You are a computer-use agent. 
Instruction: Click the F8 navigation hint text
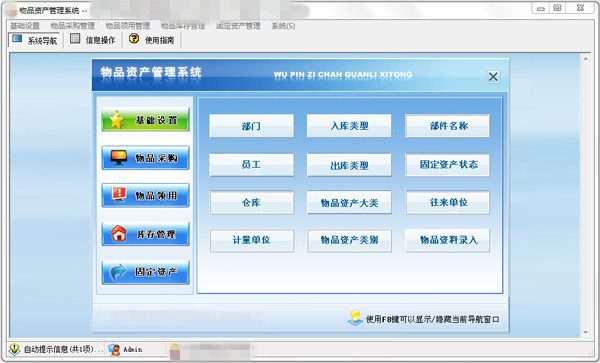(x=432, y=319)
